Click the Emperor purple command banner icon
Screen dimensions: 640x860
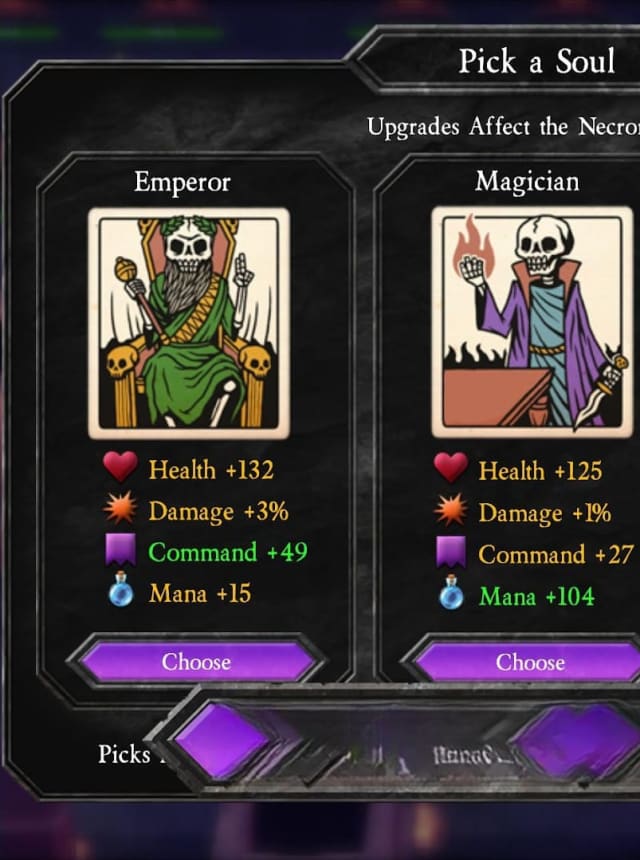pos(121,550)
